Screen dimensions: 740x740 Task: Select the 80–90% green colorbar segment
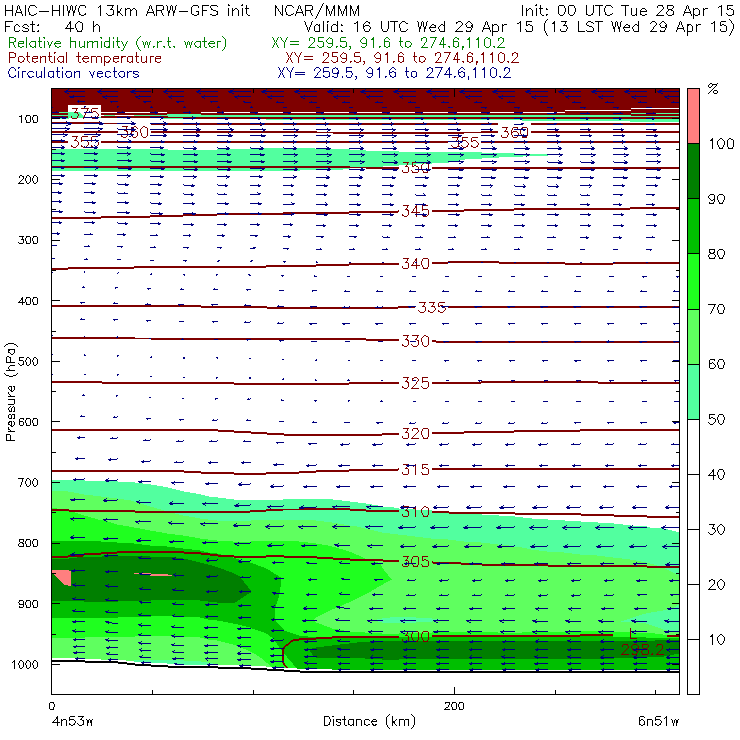tap(693, 226)
